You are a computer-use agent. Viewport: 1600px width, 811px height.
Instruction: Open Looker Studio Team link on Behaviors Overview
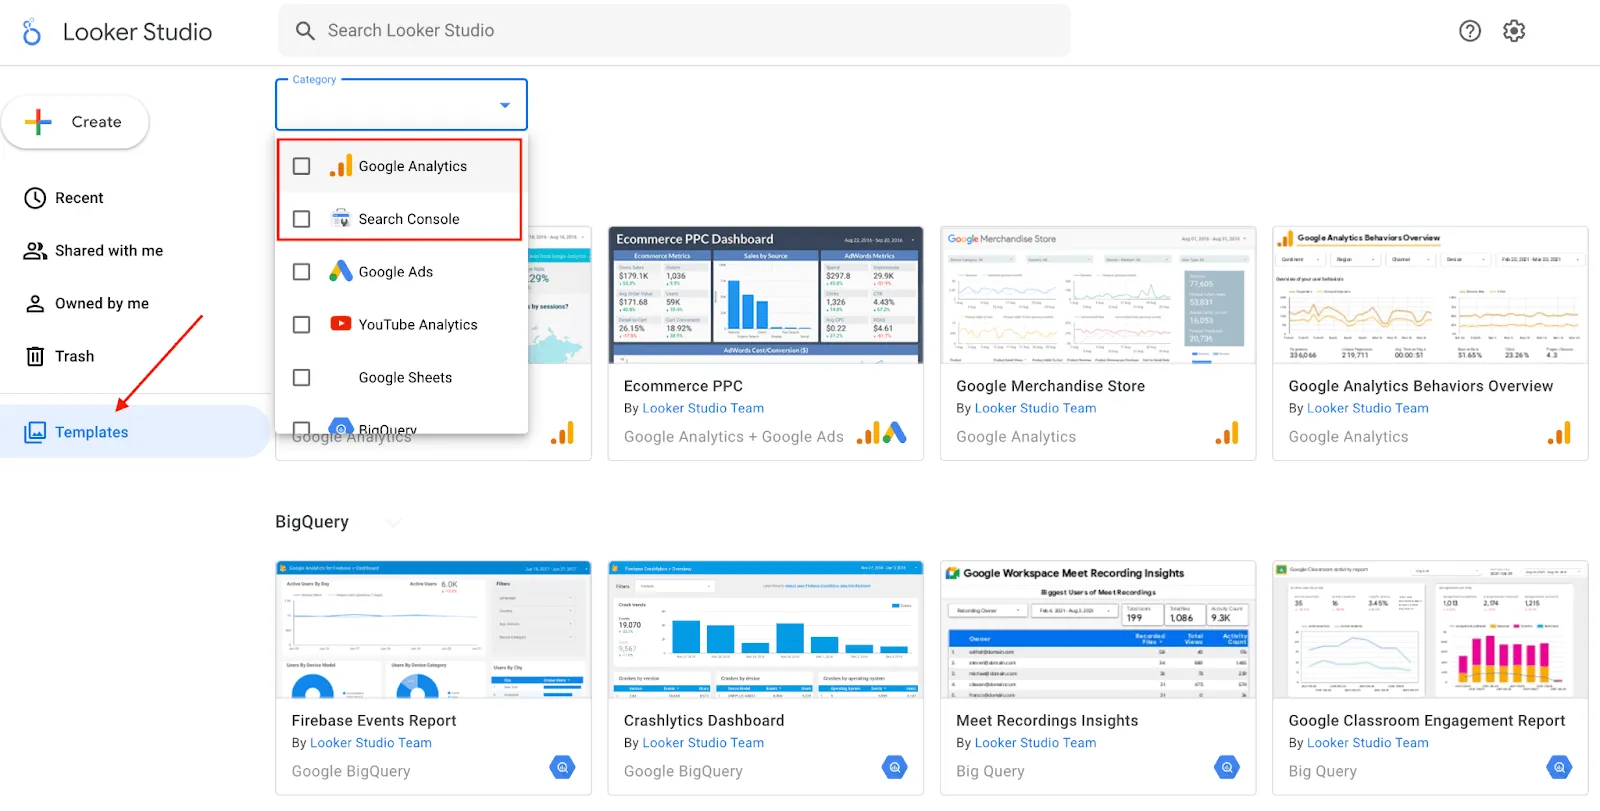1367,408
